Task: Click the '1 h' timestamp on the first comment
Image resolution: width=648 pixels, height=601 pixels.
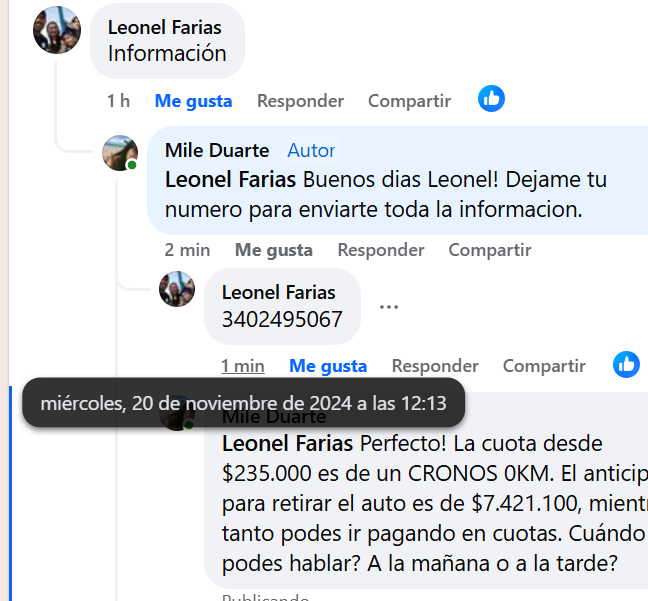Action: pos(118,101)
